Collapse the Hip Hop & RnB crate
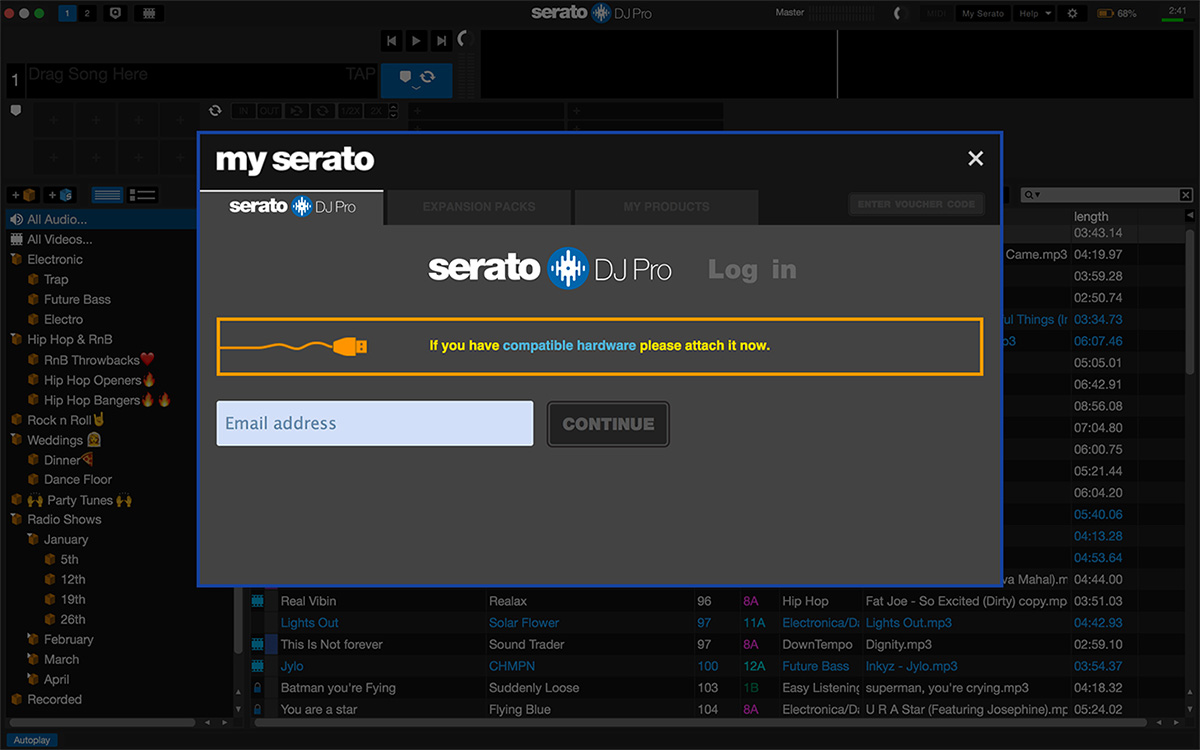The image size is (1200, 750). tap(16, 339)
